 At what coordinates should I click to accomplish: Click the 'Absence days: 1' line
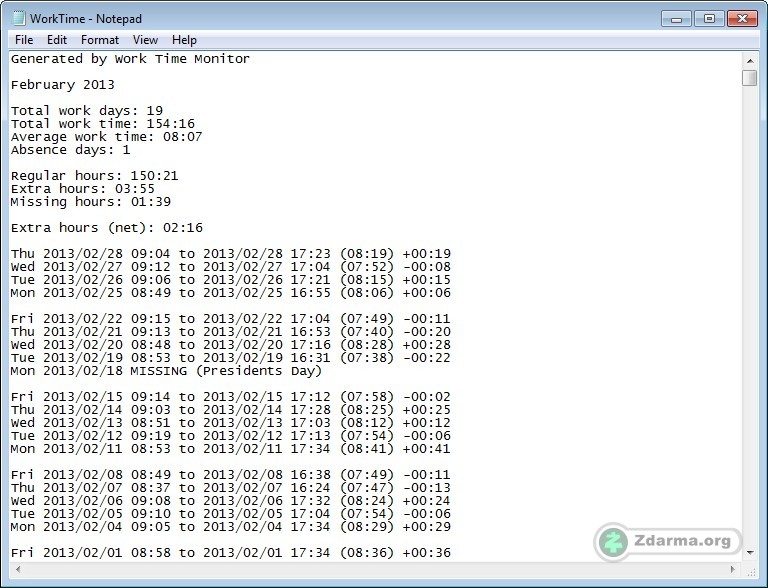click(71, 149)
